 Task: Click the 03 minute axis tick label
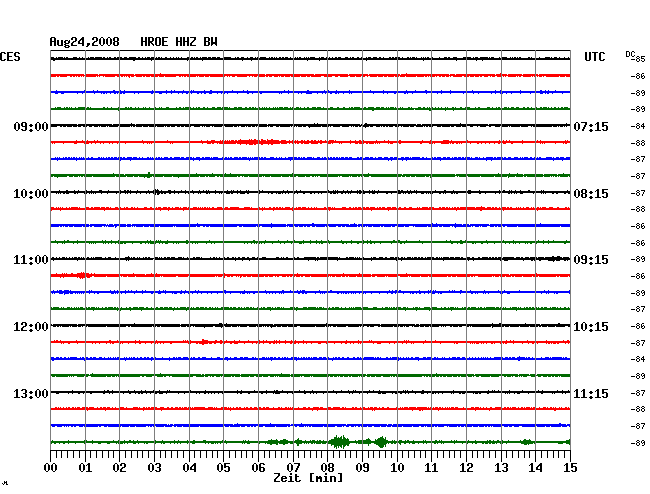tap(154, 468)
